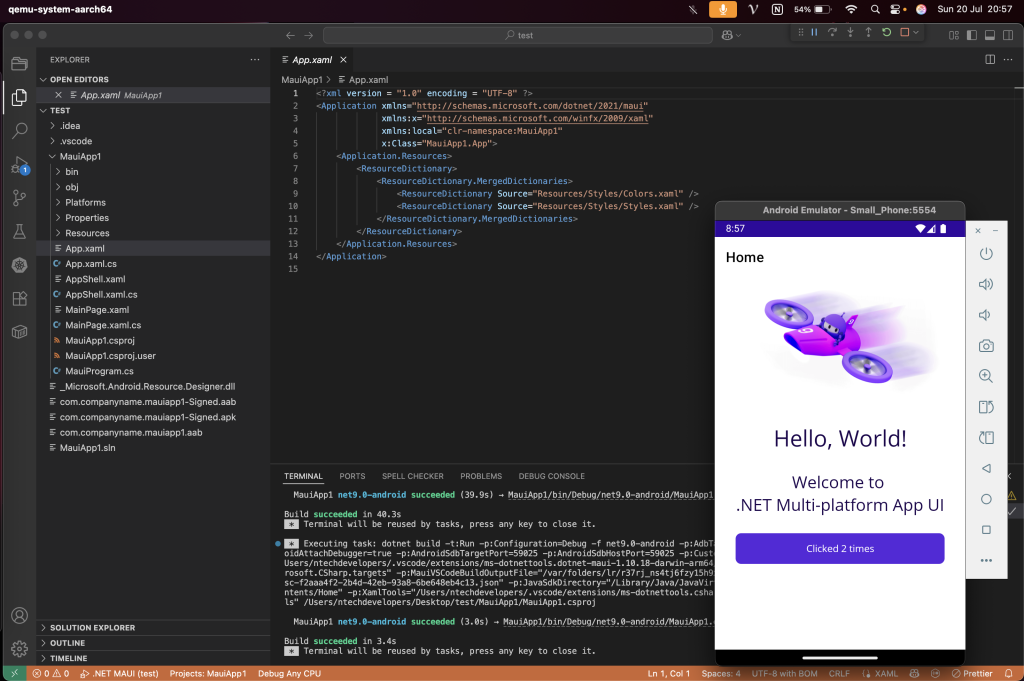Open the Testing flask view
Screen dimensions: 1024x681
20,231
